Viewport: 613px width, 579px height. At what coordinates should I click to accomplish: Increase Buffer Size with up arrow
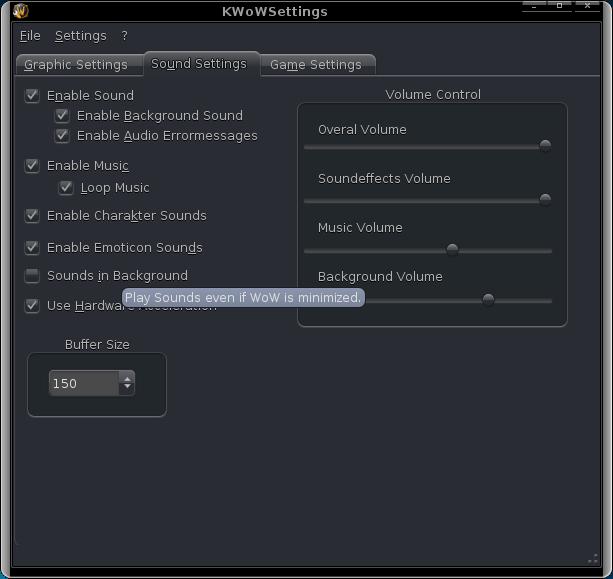click(x=127, y=378)
